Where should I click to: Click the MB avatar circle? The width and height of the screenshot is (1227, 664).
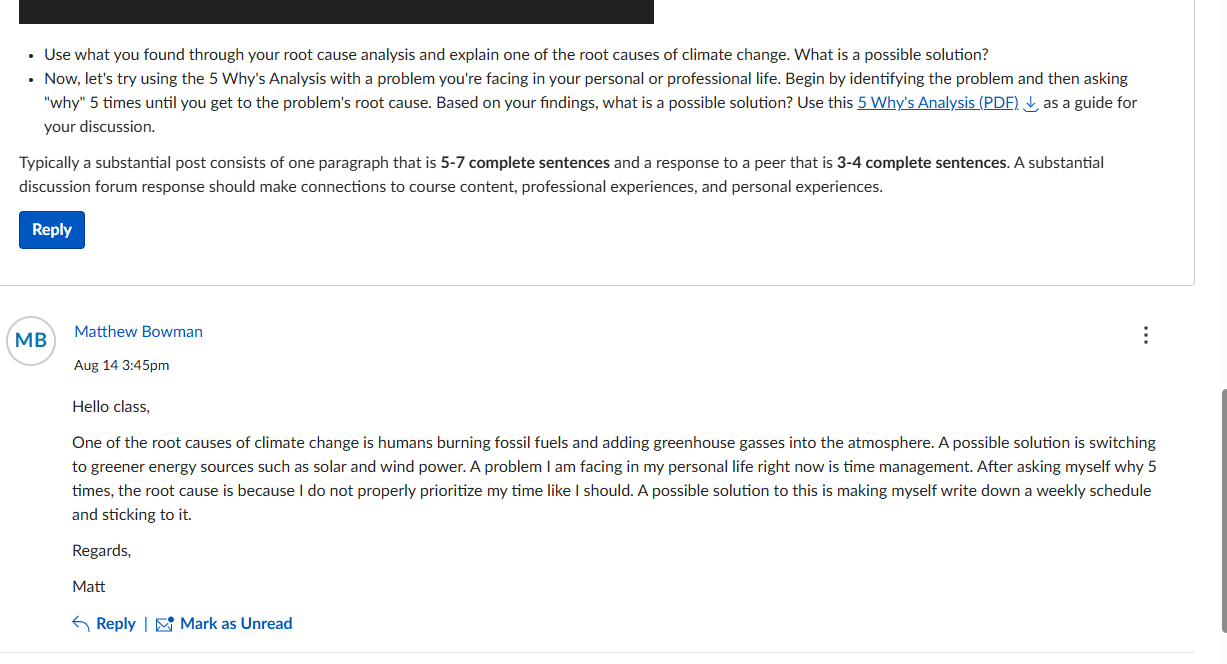(x=31, y=340)
